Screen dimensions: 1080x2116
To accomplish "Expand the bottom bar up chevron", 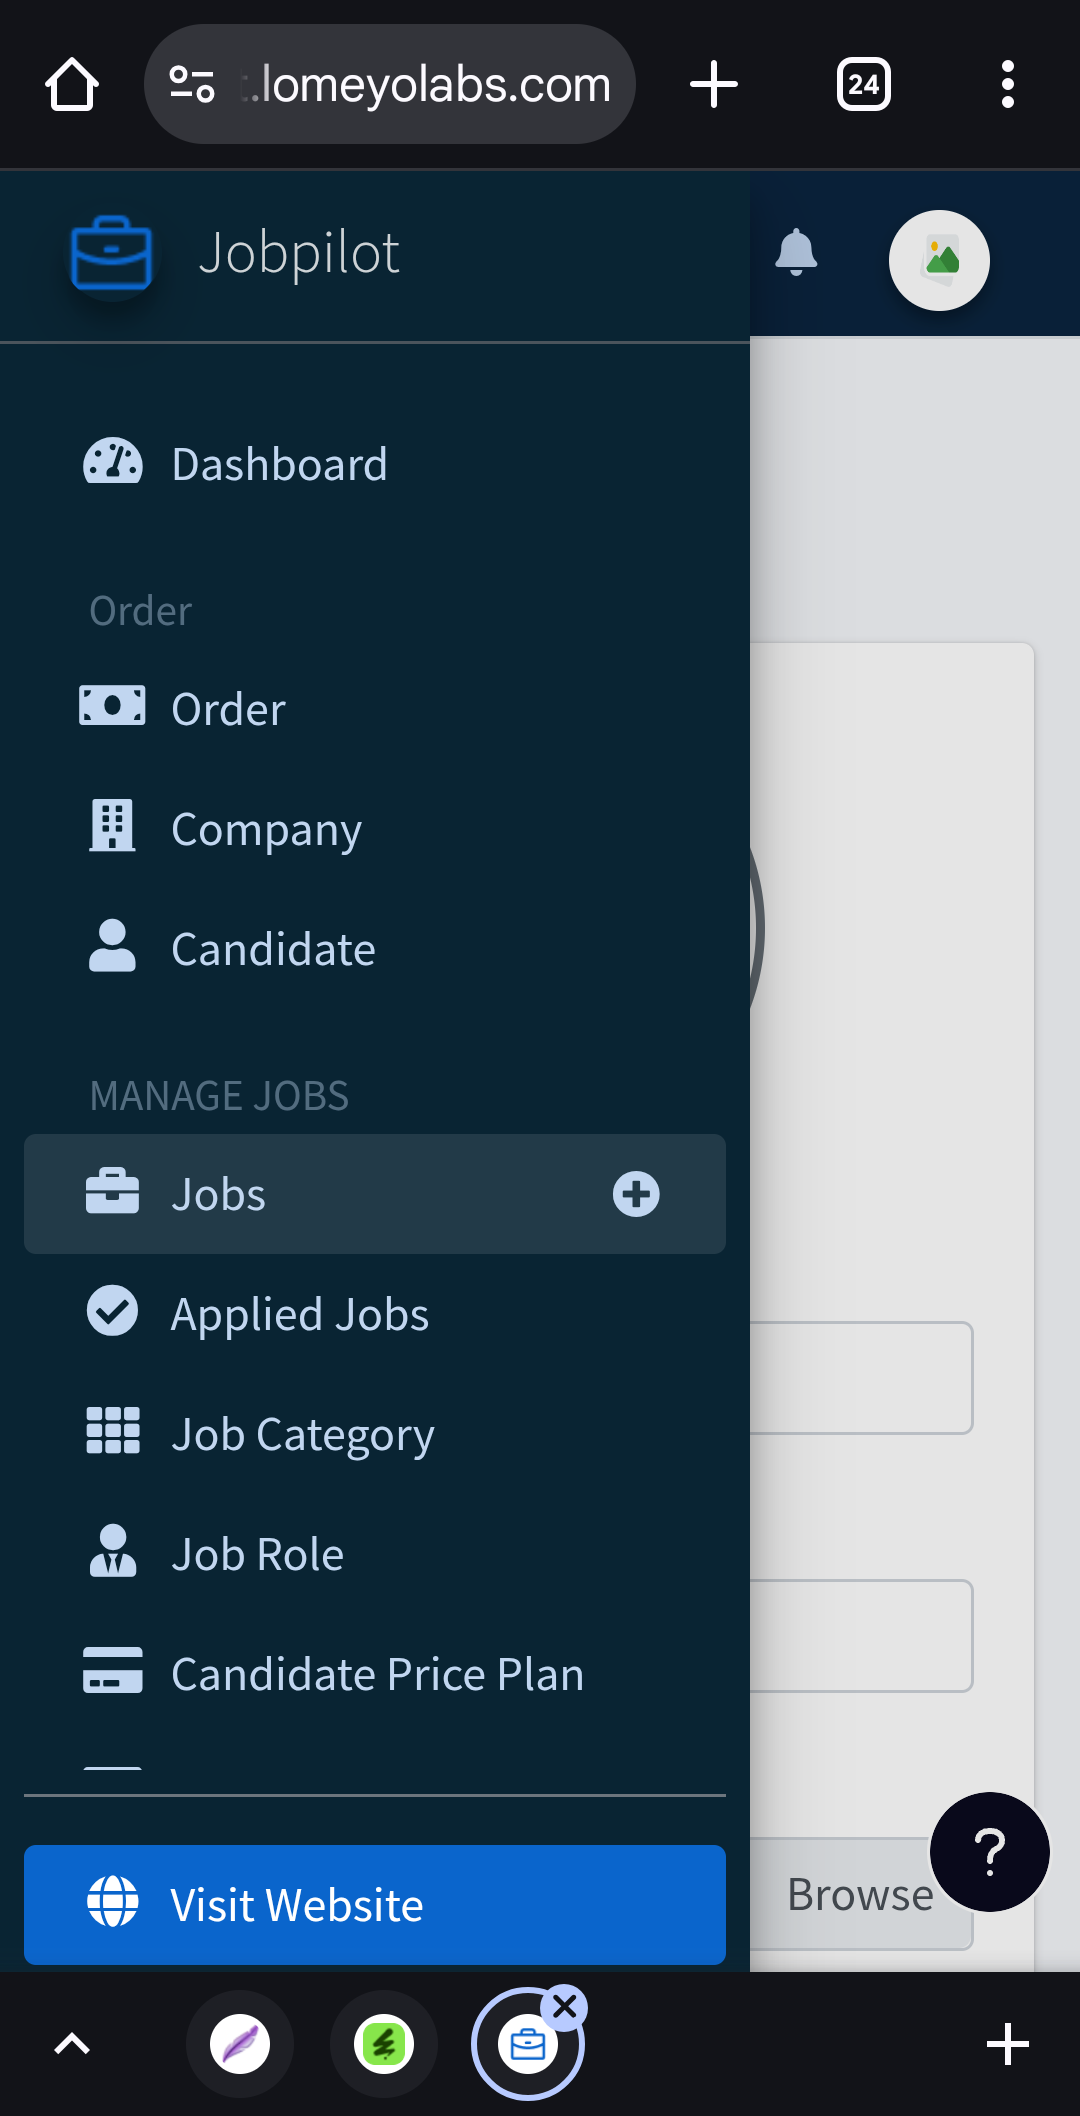I will click(x=72, y=2044).
